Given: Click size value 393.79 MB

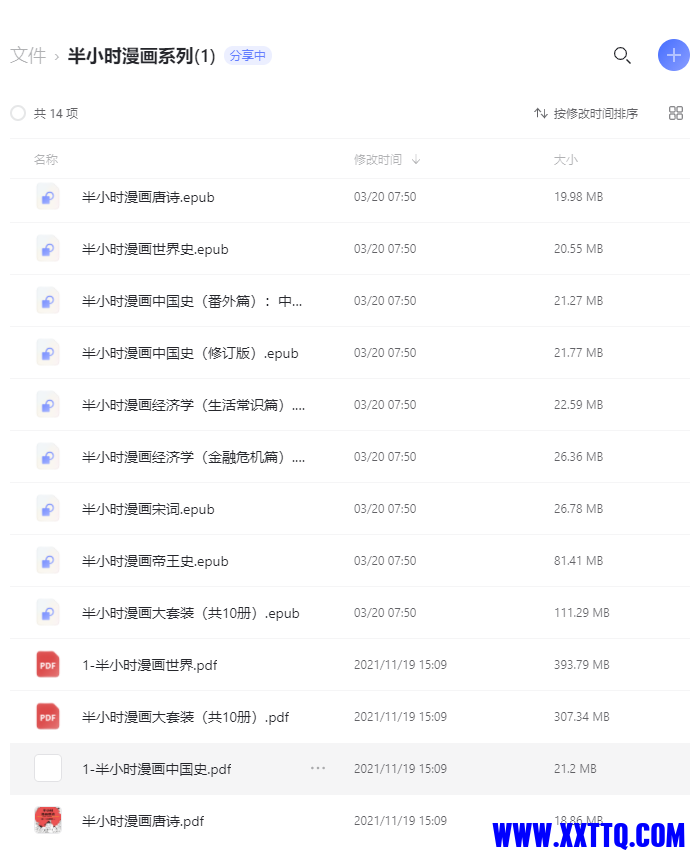Looking at the screenshot, I should [582, 665].
